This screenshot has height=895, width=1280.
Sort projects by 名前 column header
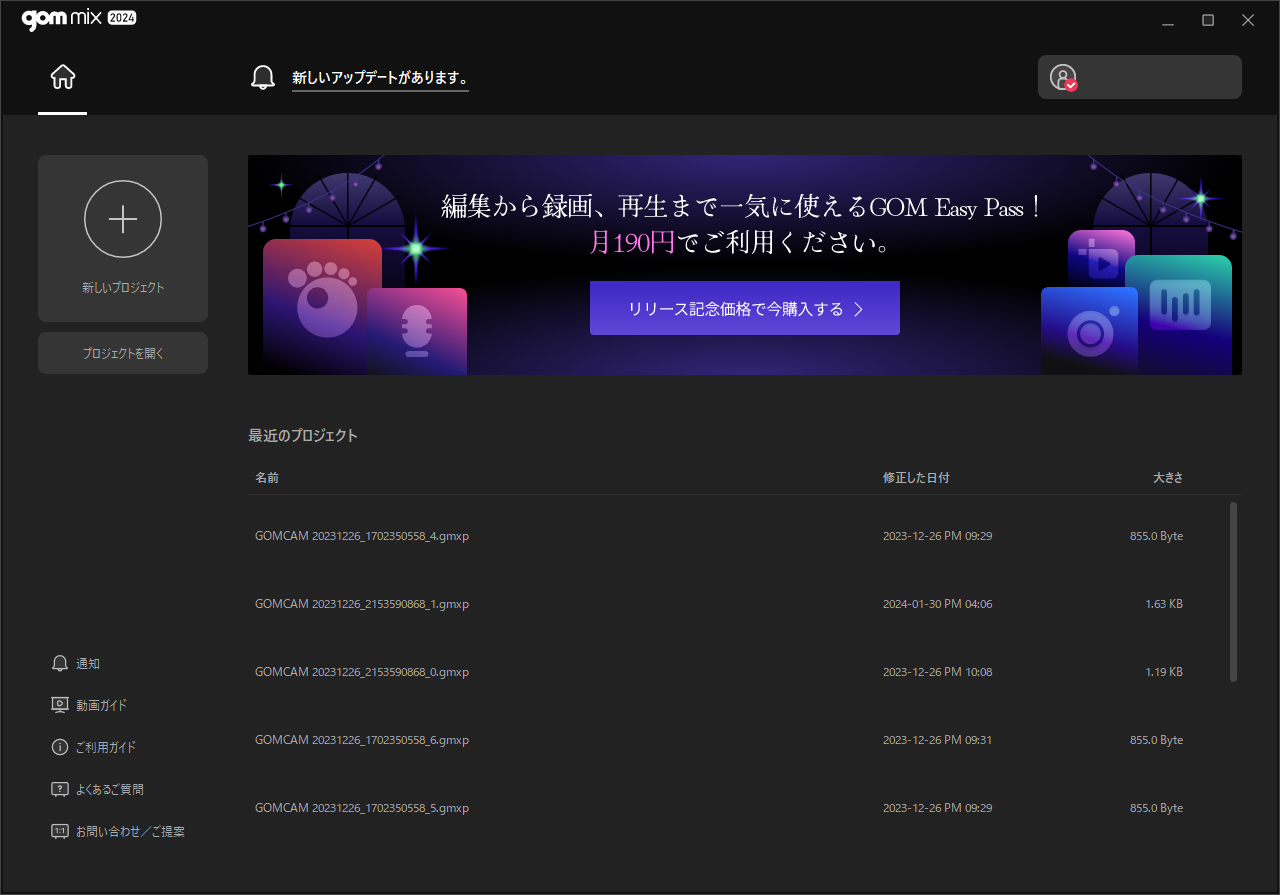[x=267, y=478]
